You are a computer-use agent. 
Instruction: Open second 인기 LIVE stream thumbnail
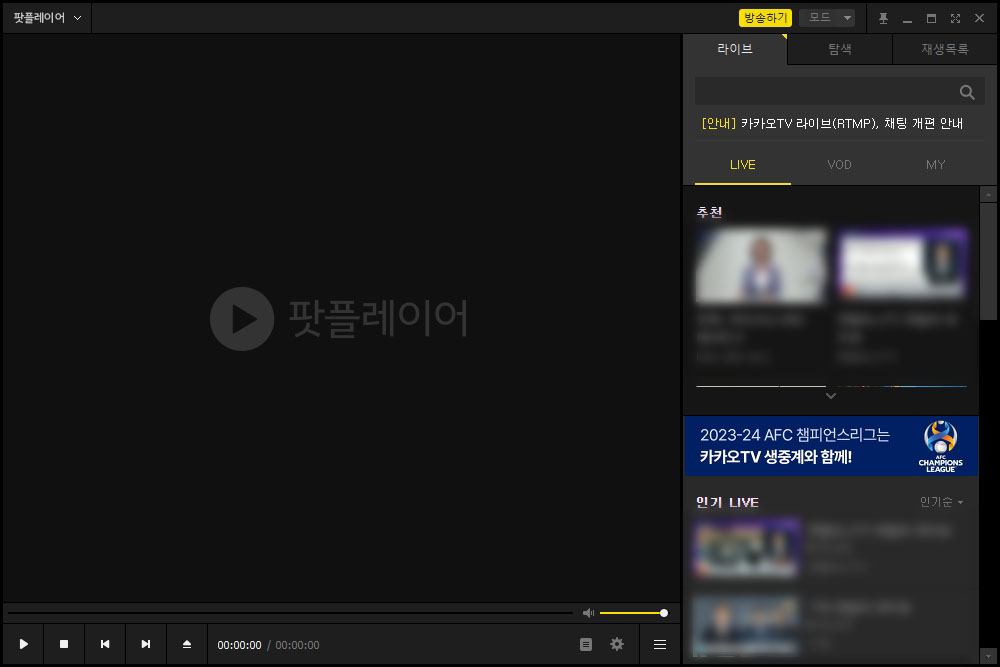coord(746,625)
